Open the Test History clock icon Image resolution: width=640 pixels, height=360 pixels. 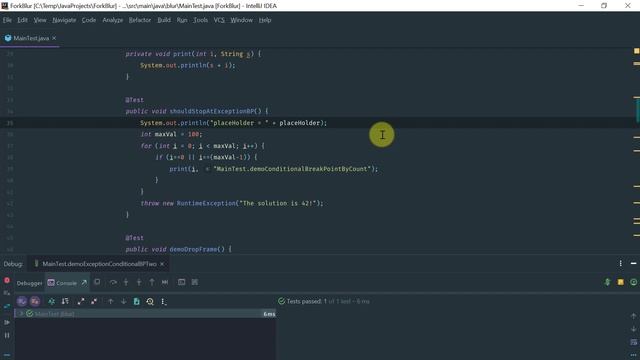(x=150, y=301)
